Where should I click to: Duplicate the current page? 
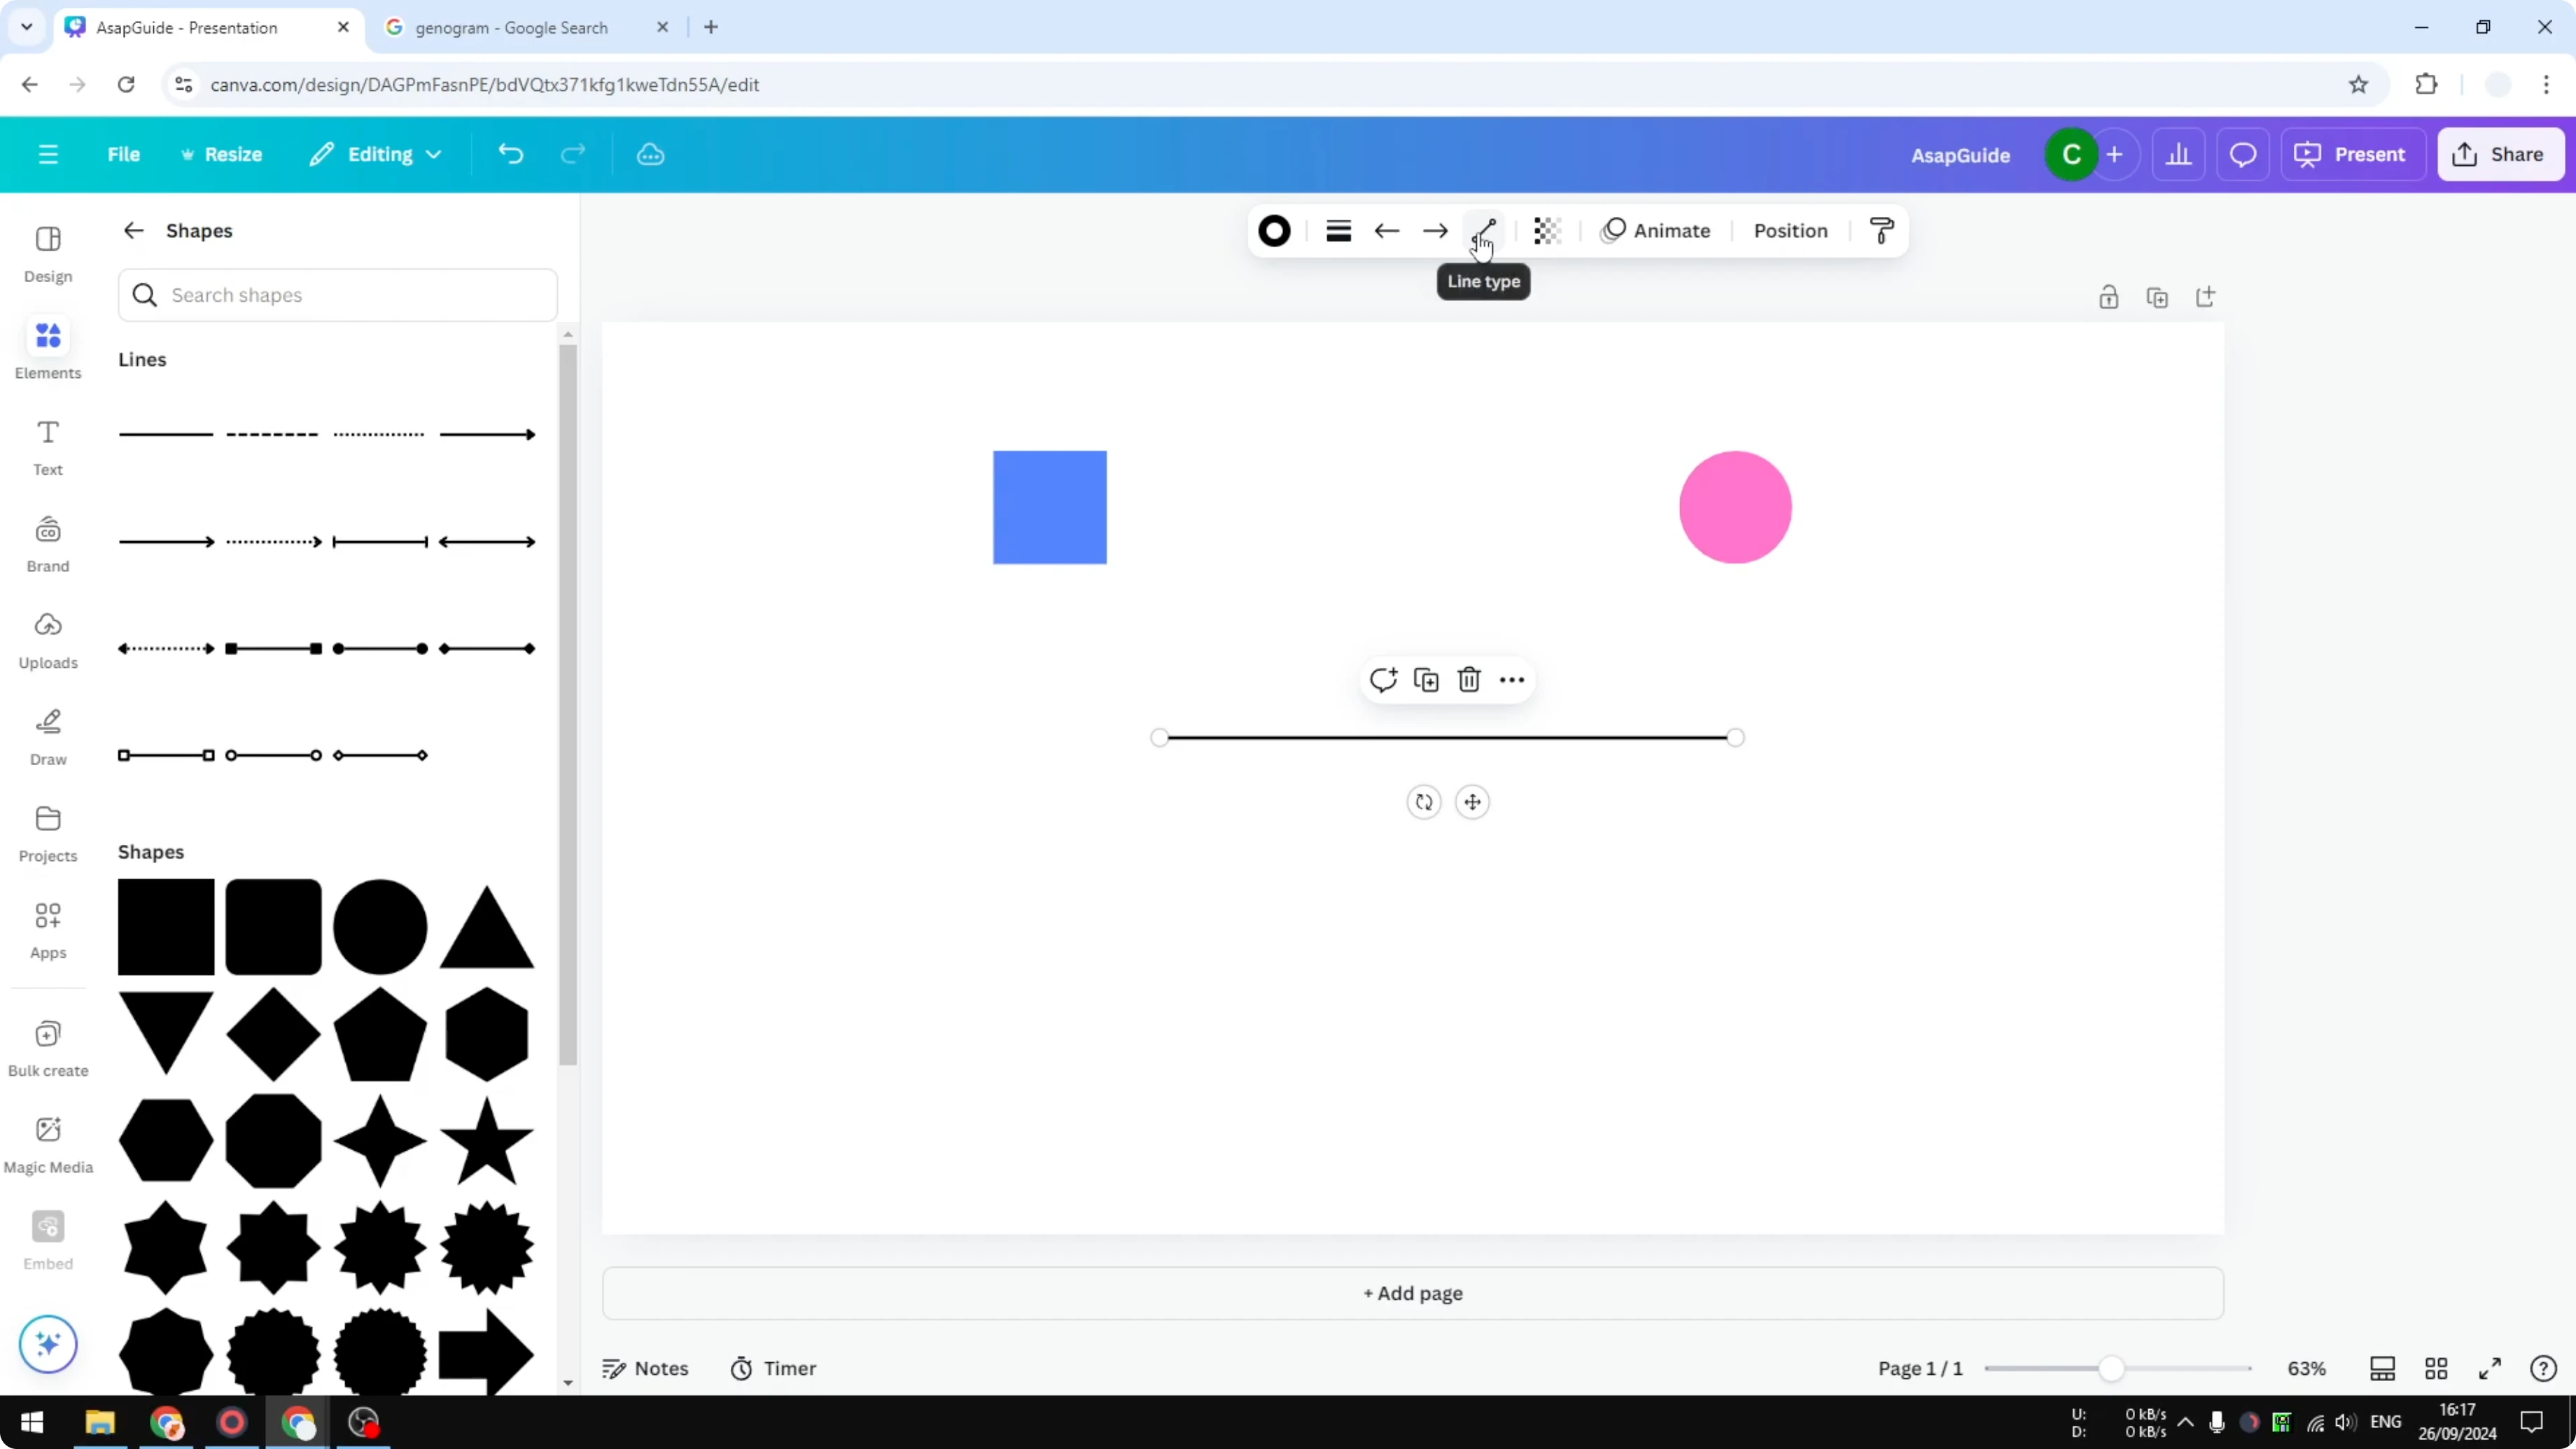[2157, 298]
